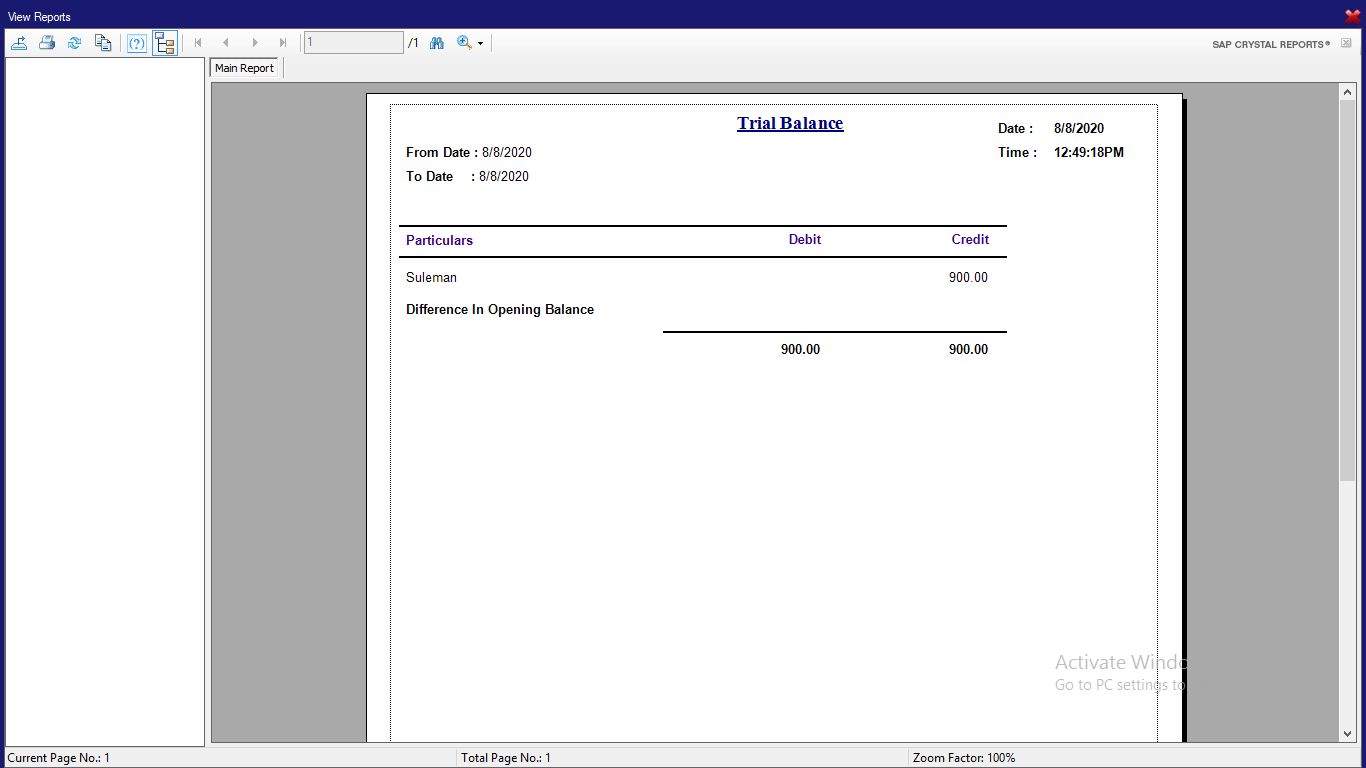1366x768 pixels.
Task: Click the Total Page No. status entry
Action: click(506, 758)
